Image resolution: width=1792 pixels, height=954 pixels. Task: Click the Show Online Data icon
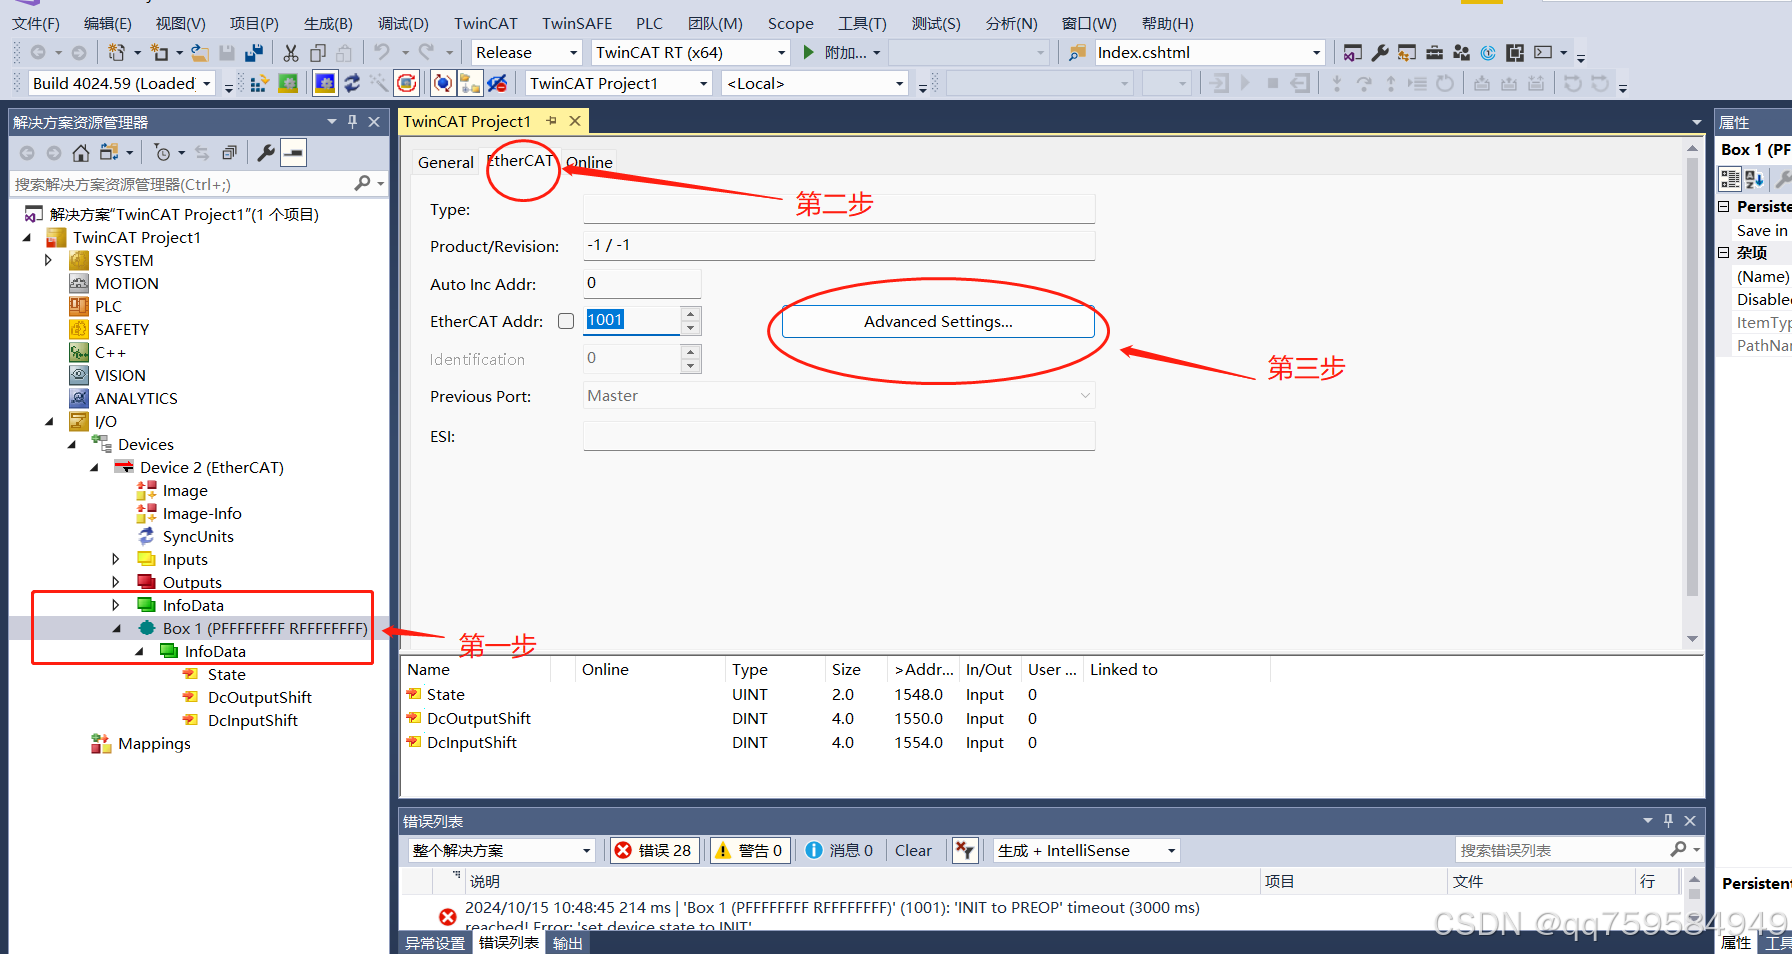click(x=443, y=84)
